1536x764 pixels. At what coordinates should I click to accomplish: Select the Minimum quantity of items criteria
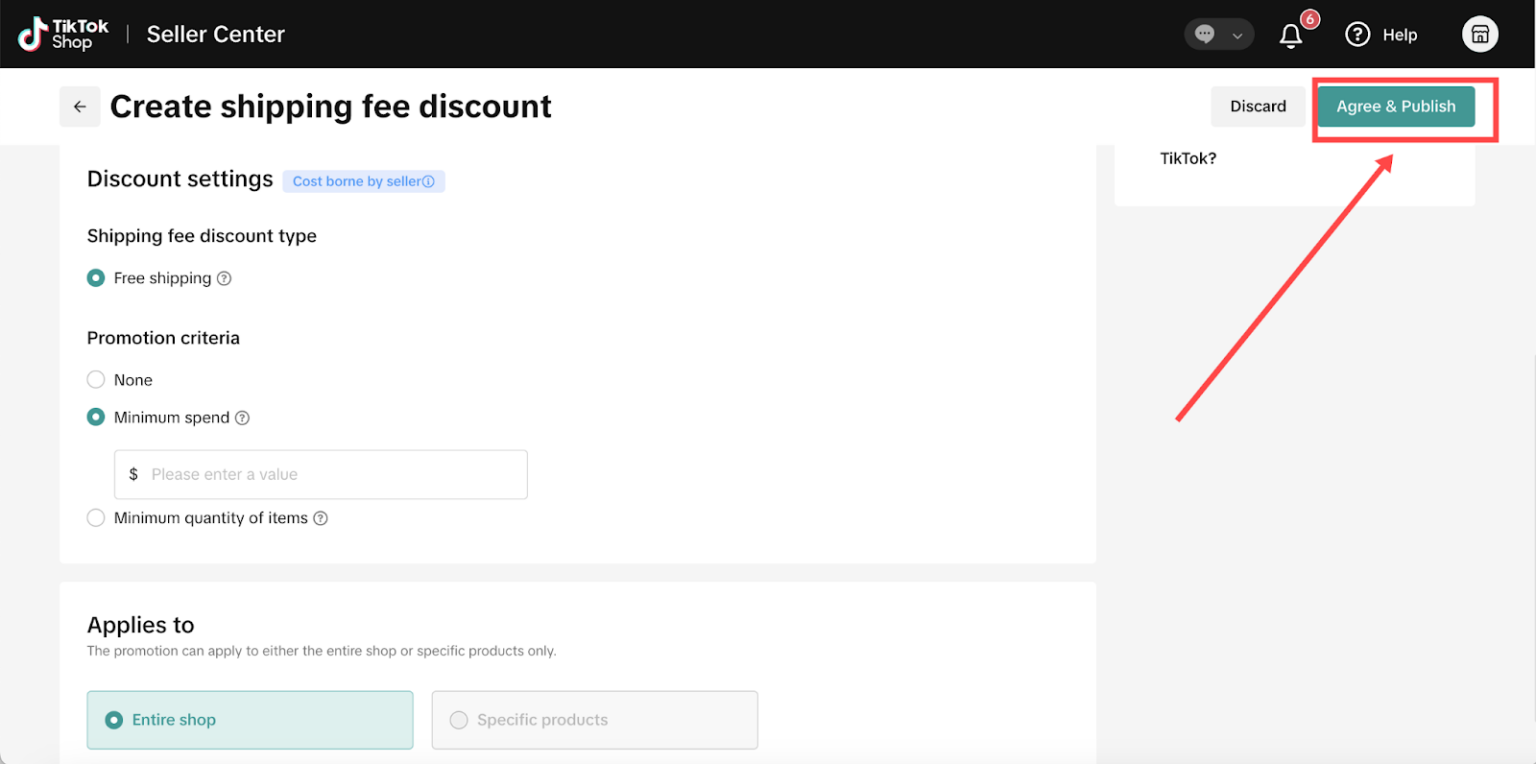pyautogui.click(x=96, y=517)
